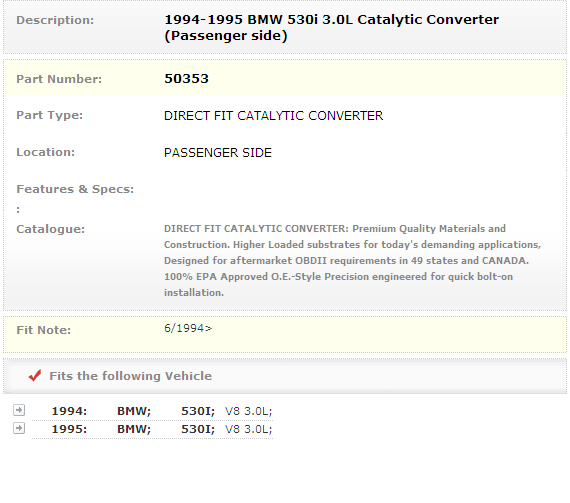This screenshot has width=570, height=503.
Task: Click the DIRECT FIT CATALYTIC CONVERTER part type
Action: tap(273, 116)
